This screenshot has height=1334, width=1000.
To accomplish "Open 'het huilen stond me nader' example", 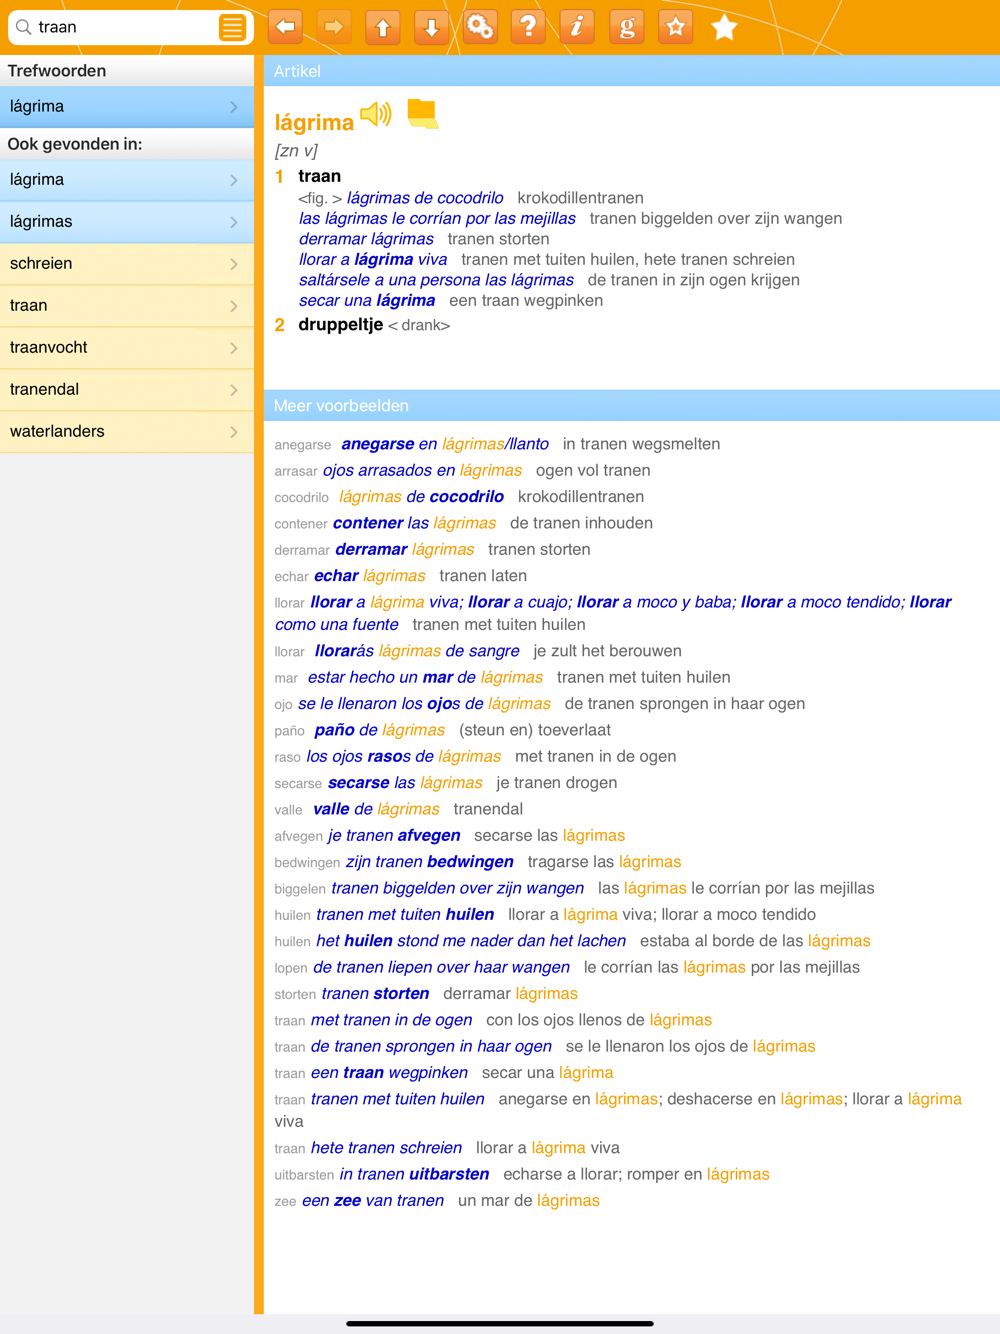I will [471, 941].
